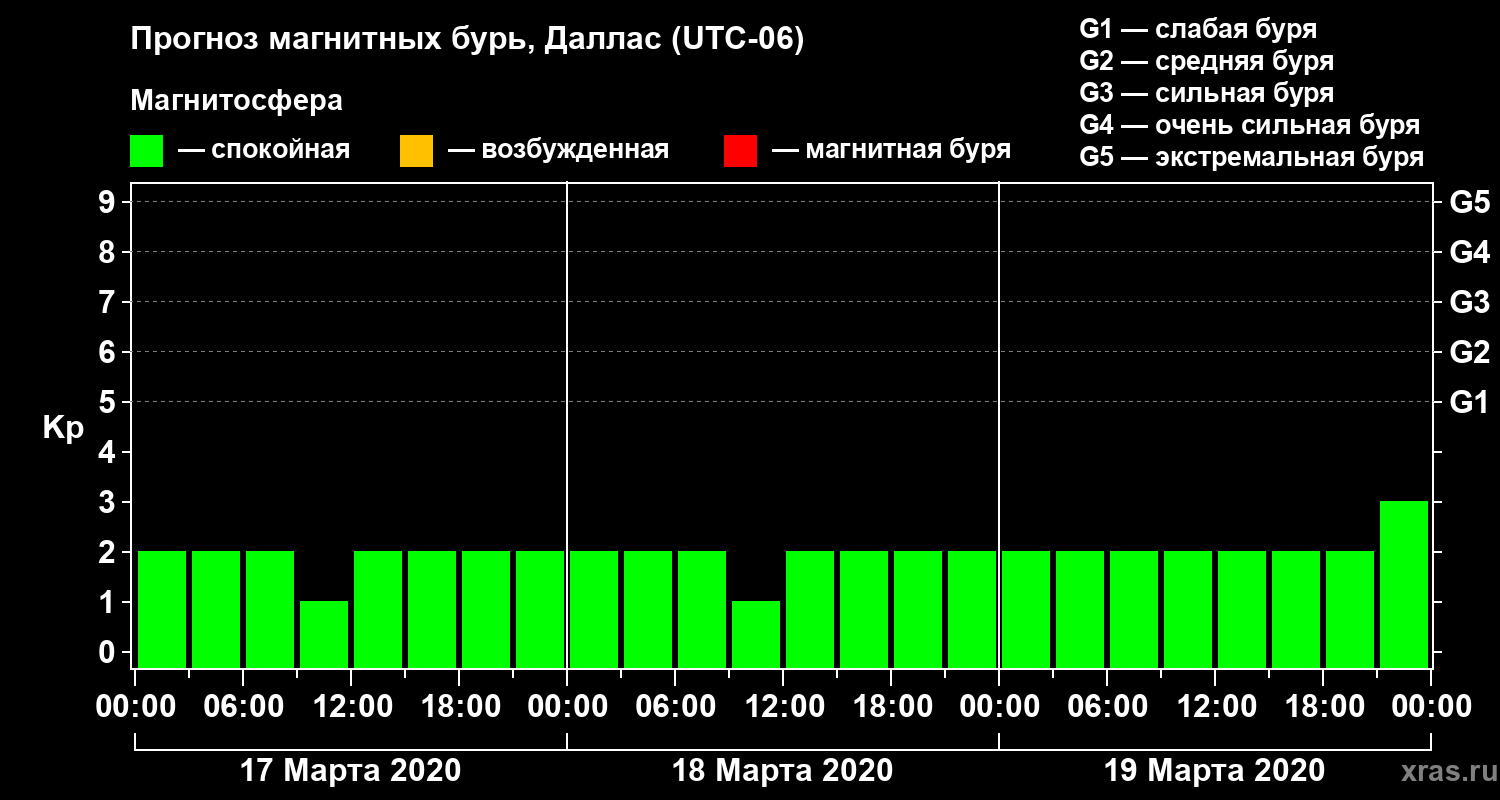Click the '18 Марта 2020' date label
Image resolution: width=1500 pixels, height=800 pixels.
pyautogui.click(x=782, y=771)
